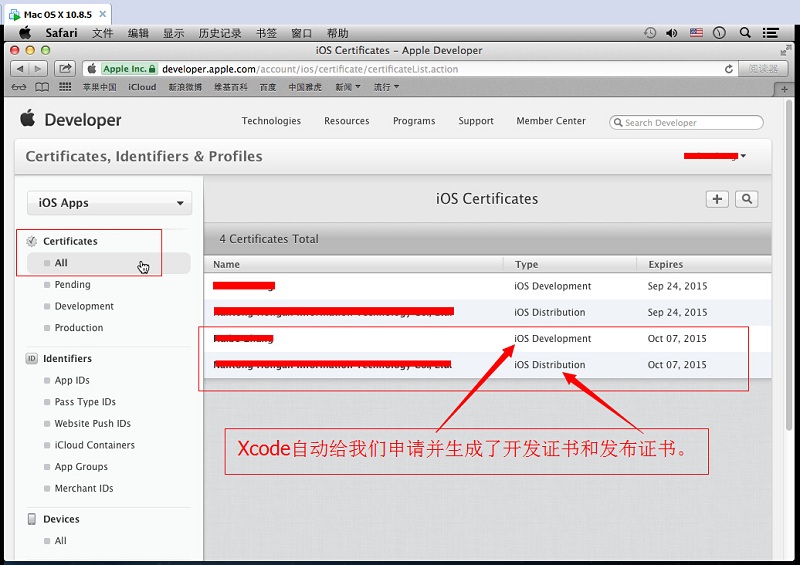
Task: Open the 窗口 menu
Action: point(302,33)
